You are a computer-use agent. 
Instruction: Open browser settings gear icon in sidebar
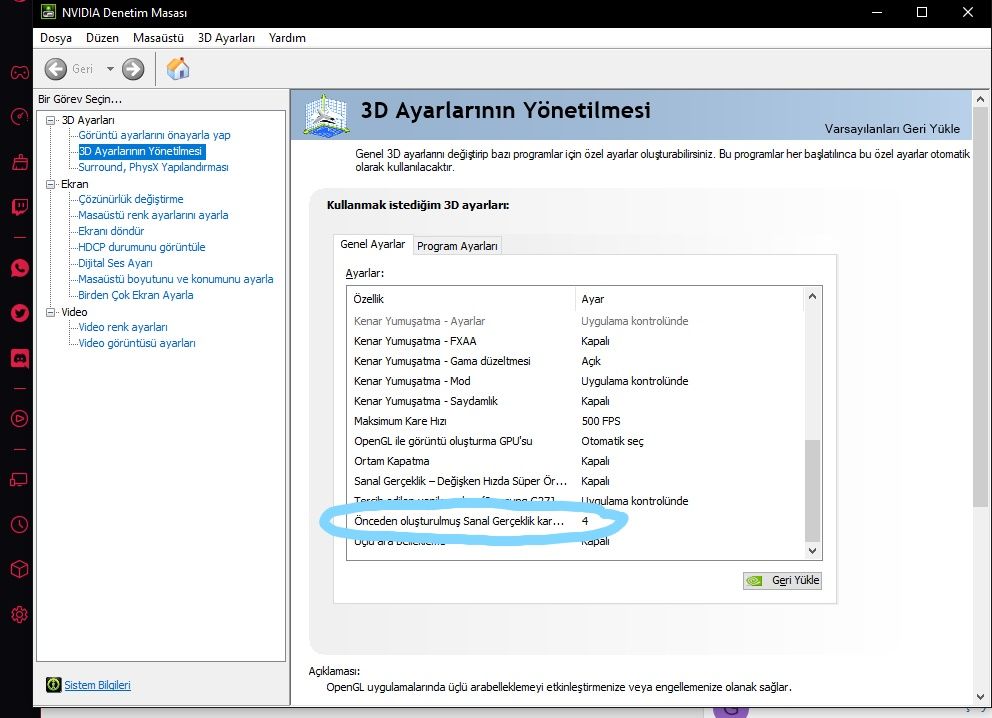19,614
